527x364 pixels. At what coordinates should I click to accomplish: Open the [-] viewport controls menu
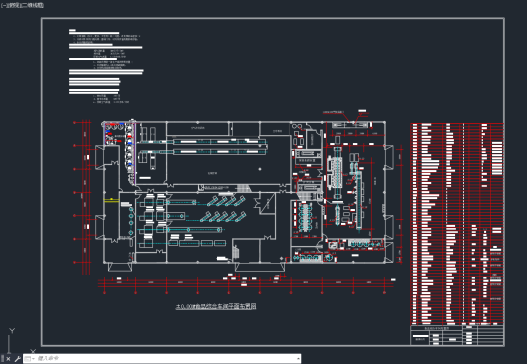[x=3, y=5]
